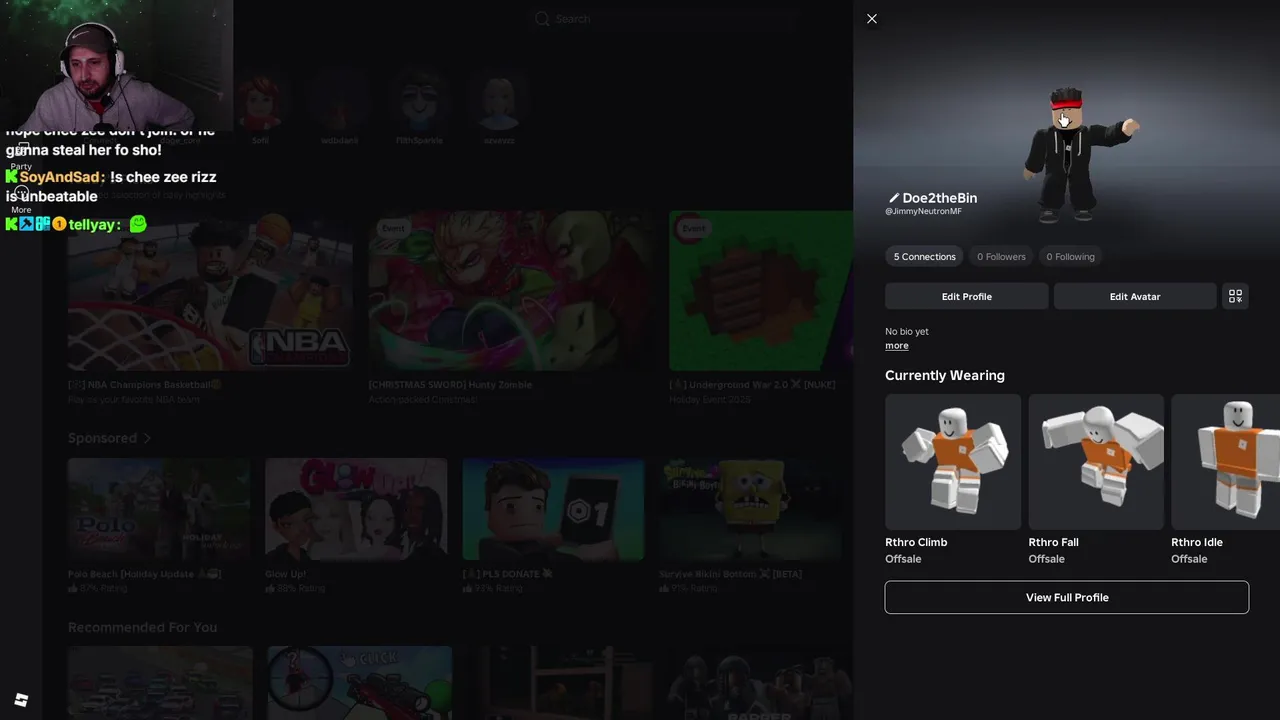
Task: Close the profile side panel
Action: [x=872, y=18]
